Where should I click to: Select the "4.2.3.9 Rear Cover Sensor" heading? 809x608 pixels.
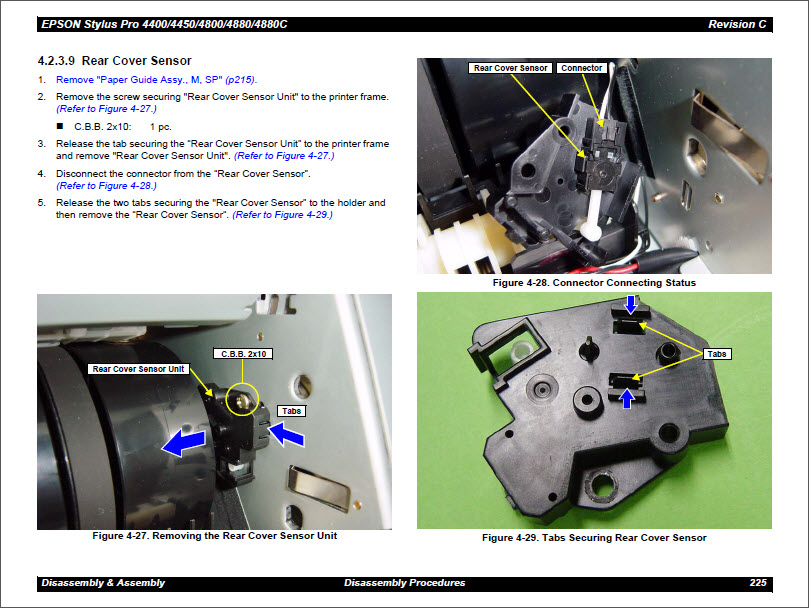(114, 61)
